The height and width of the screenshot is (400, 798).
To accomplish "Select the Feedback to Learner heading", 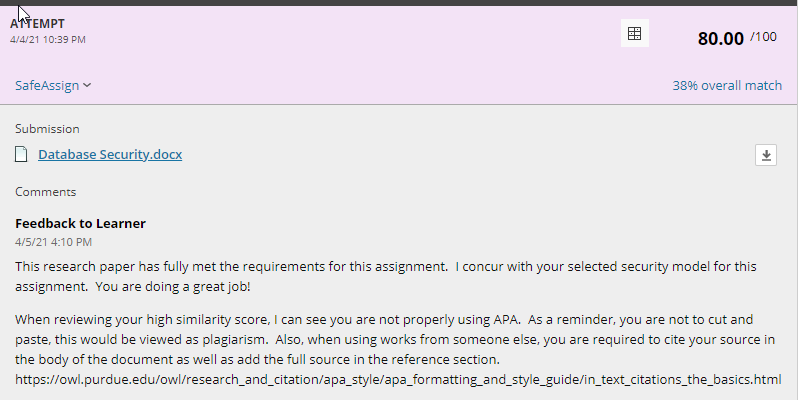I will (80, 223).
